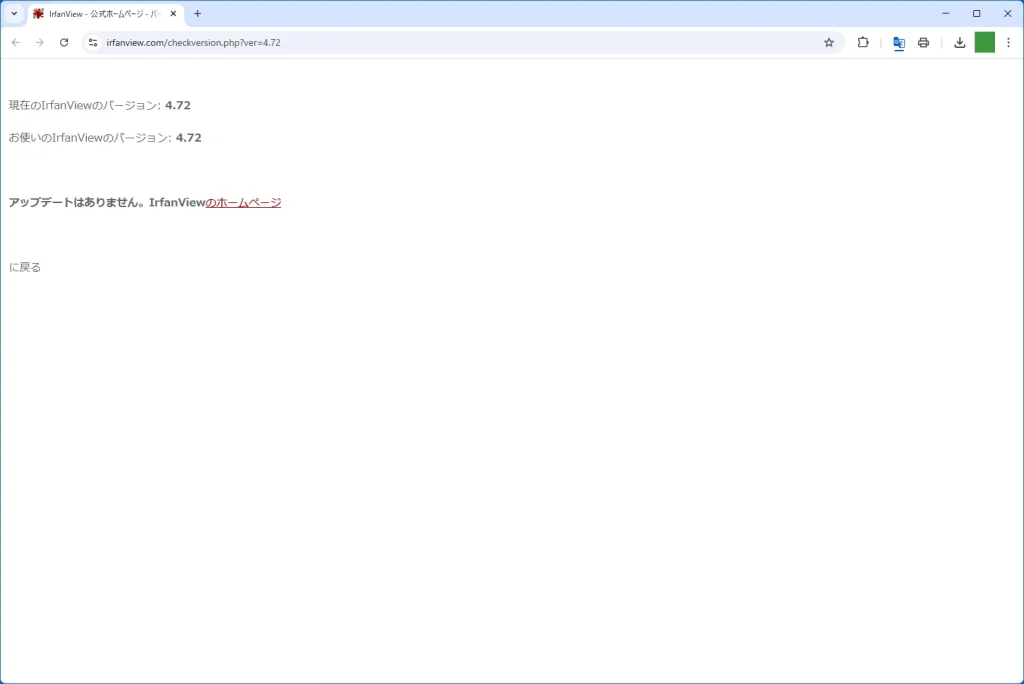Open the downloads icon
This screenshot has width=1024, height=684.
(959, 42)
